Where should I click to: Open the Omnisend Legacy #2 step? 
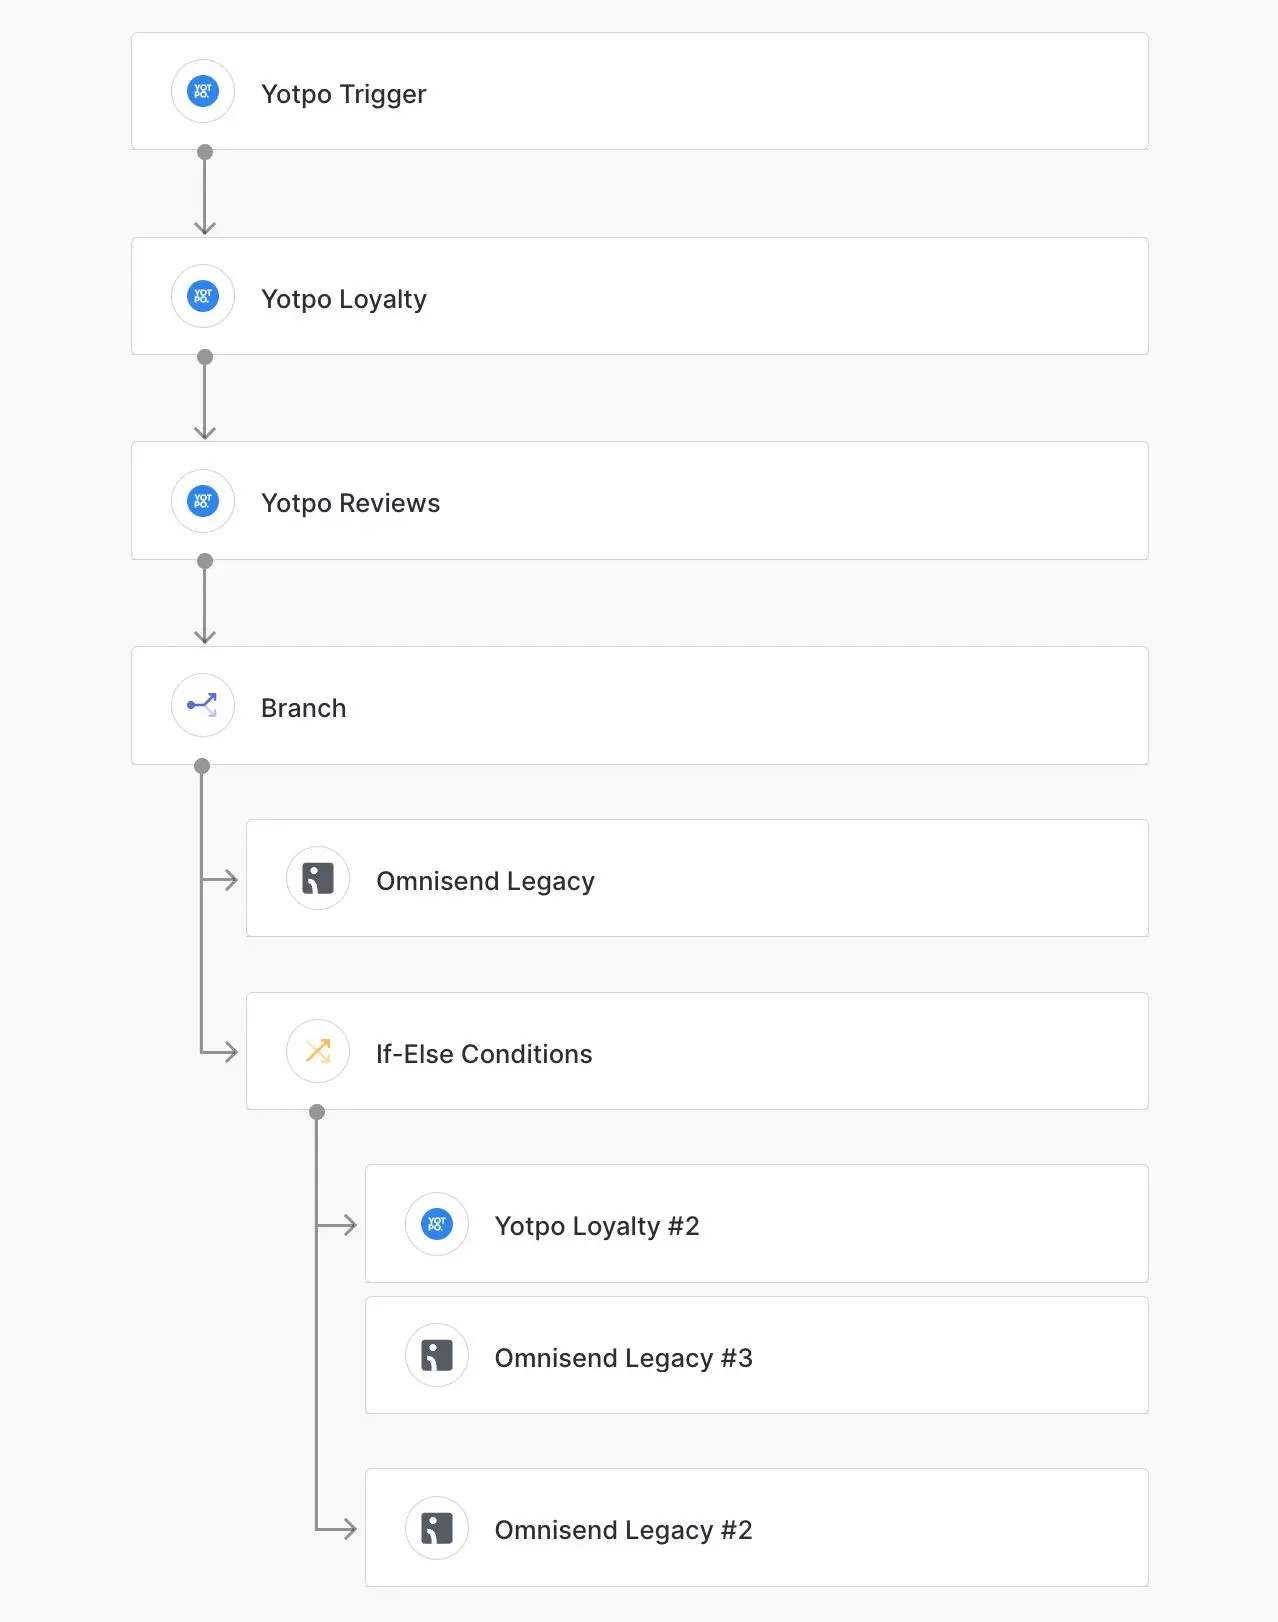(757, 1528)
